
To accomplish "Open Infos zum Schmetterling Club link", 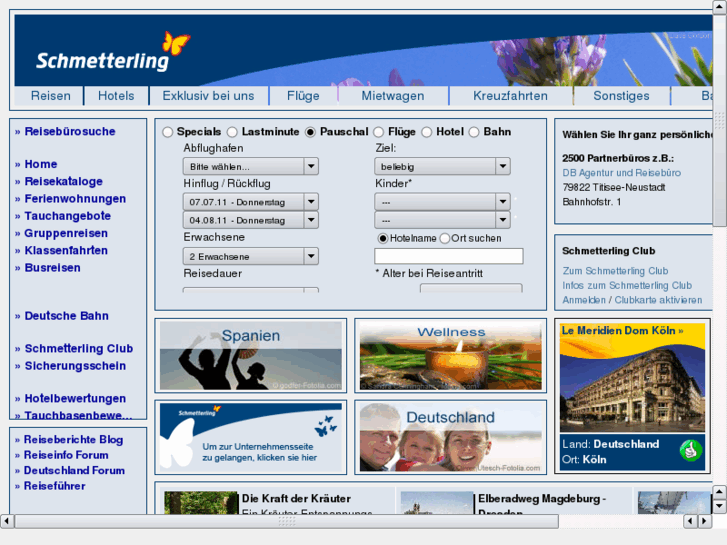I will 627,285.
